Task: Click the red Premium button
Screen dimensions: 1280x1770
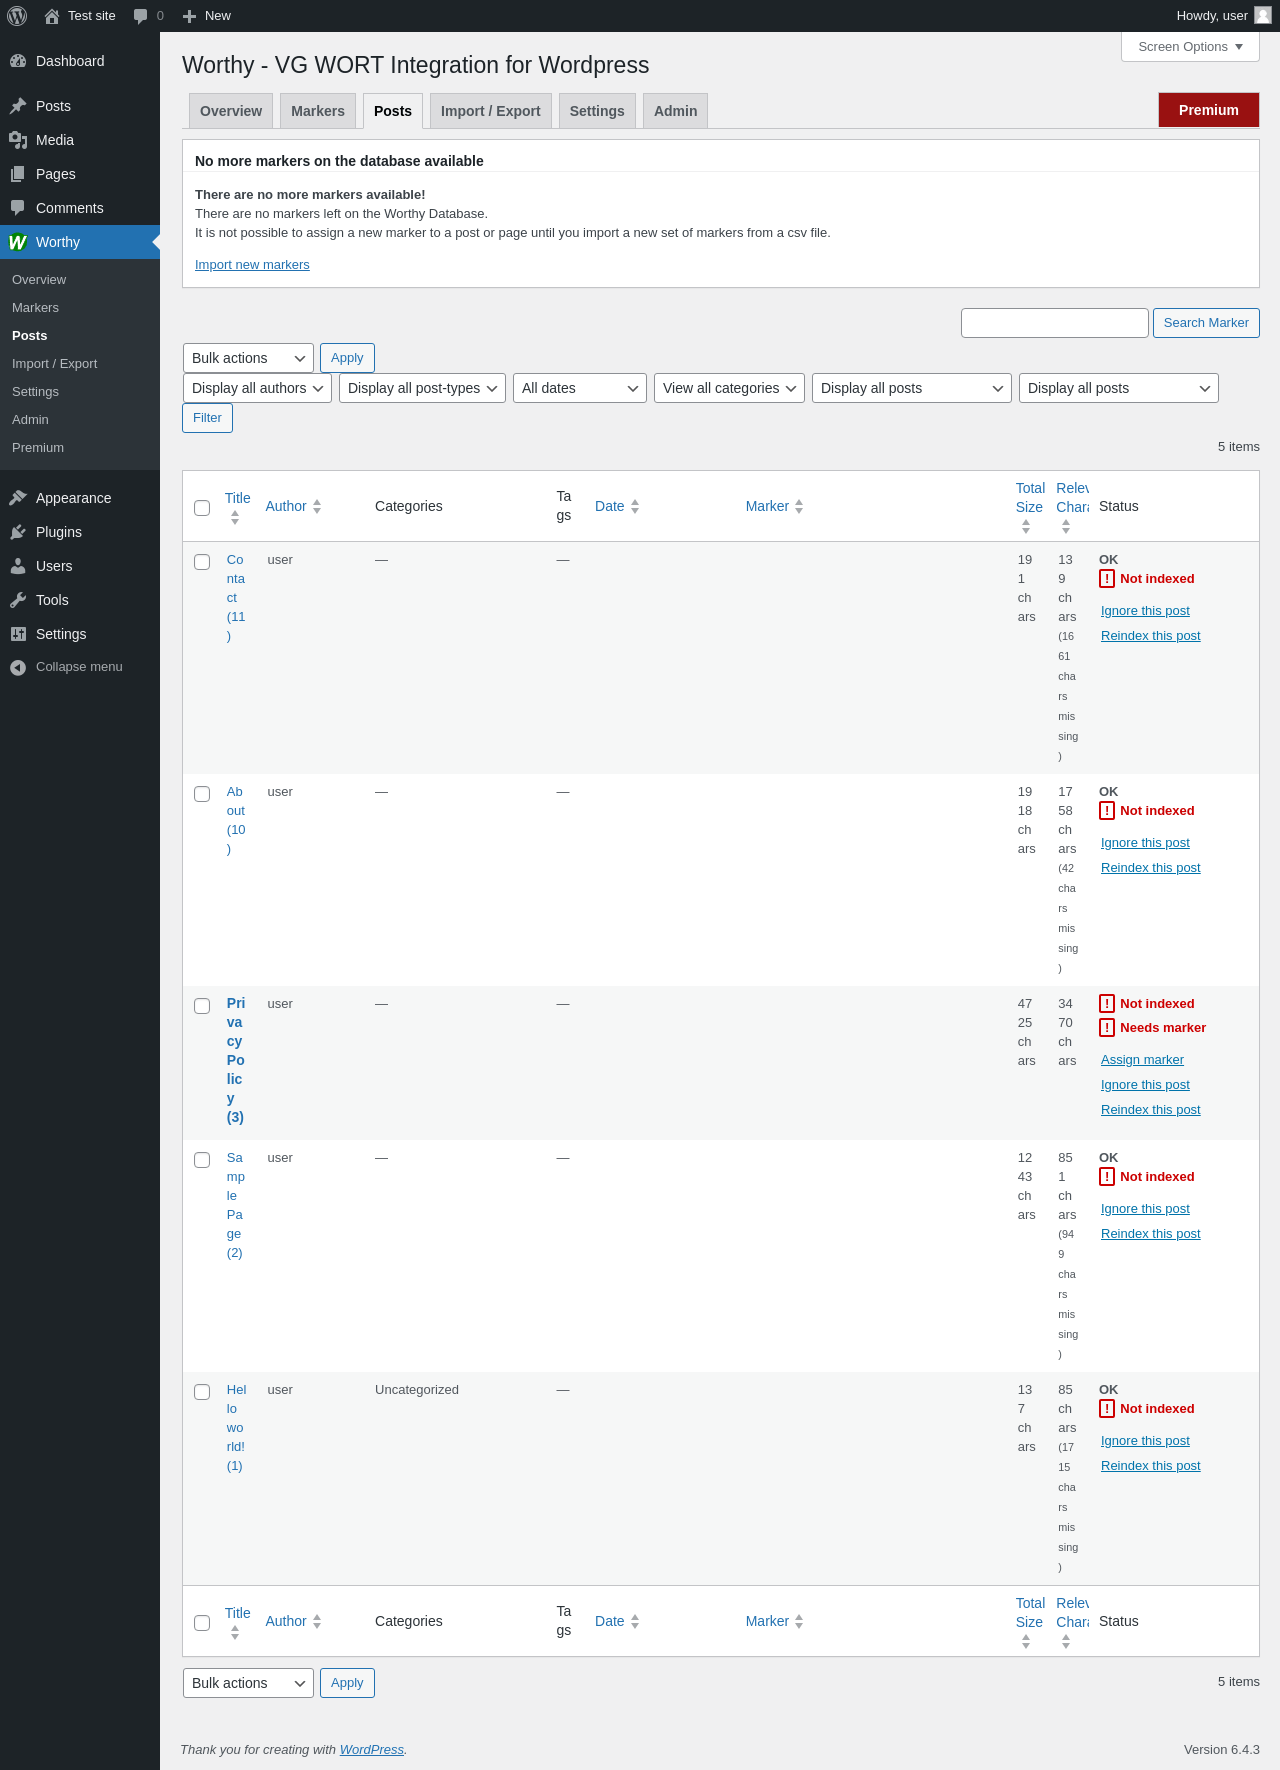Action: coord(1209,110)
